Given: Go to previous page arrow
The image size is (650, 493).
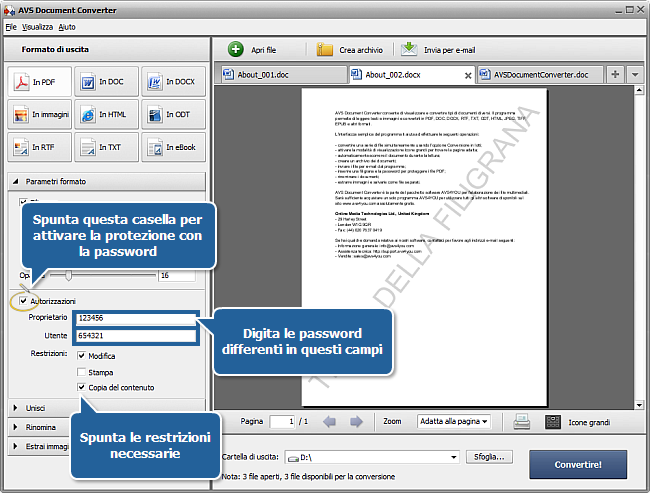Looking at the screenshot, I should pos(330,422).
